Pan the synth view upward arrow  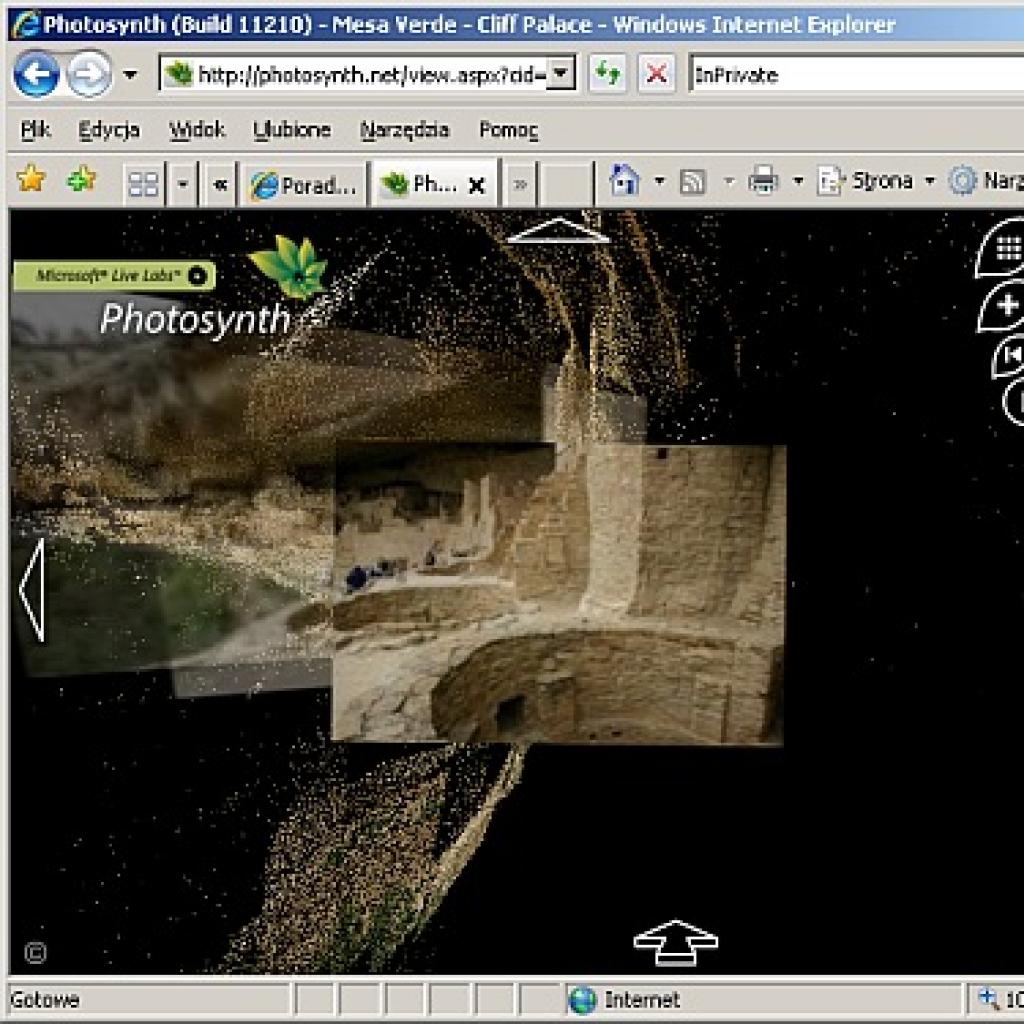point(558,231)
